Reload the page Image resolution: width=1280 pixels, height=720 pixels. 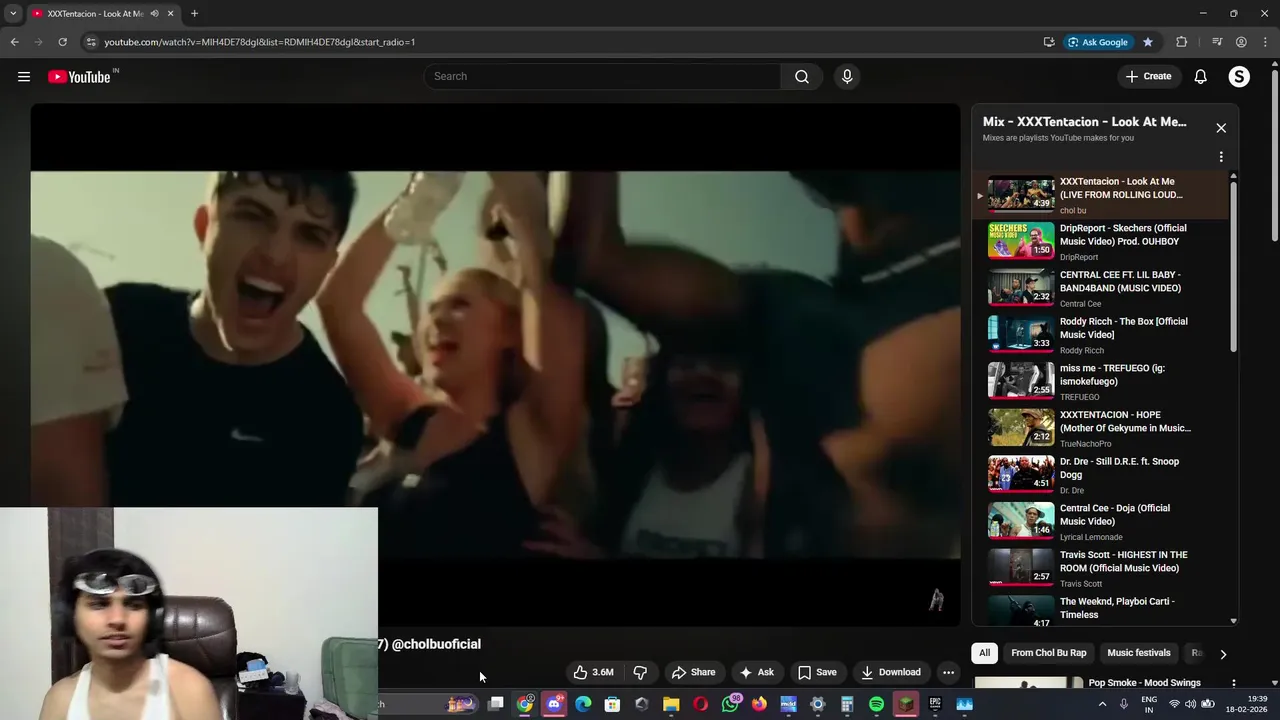[x=62, y=42]
